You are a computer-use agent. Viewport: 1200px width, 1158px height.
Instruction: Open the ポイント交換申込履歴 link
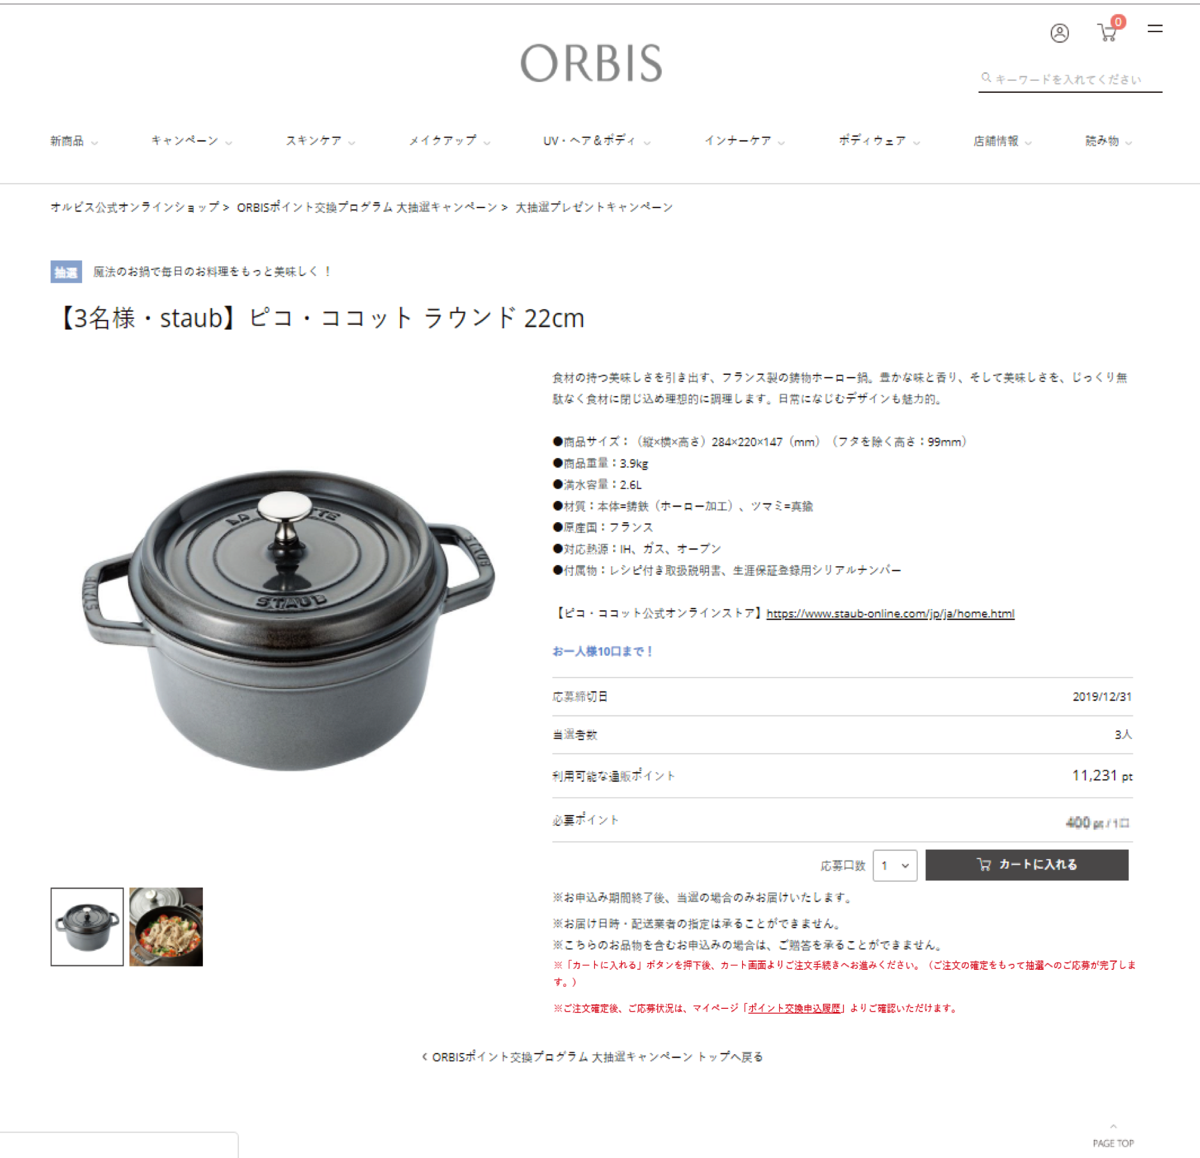pos(795,1008)
